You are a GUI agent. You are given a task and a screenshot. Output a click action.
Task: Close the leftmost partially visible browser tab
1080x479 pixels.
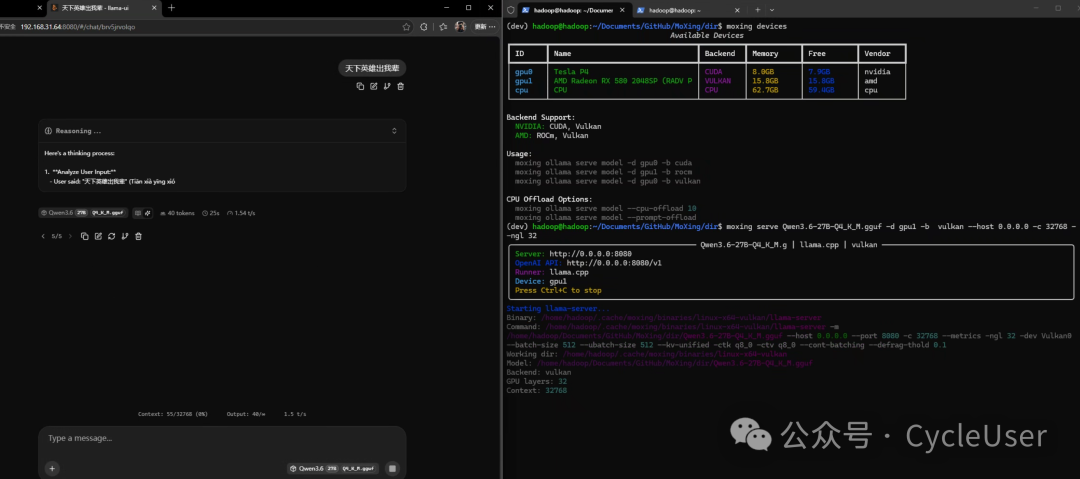point(39,8)
